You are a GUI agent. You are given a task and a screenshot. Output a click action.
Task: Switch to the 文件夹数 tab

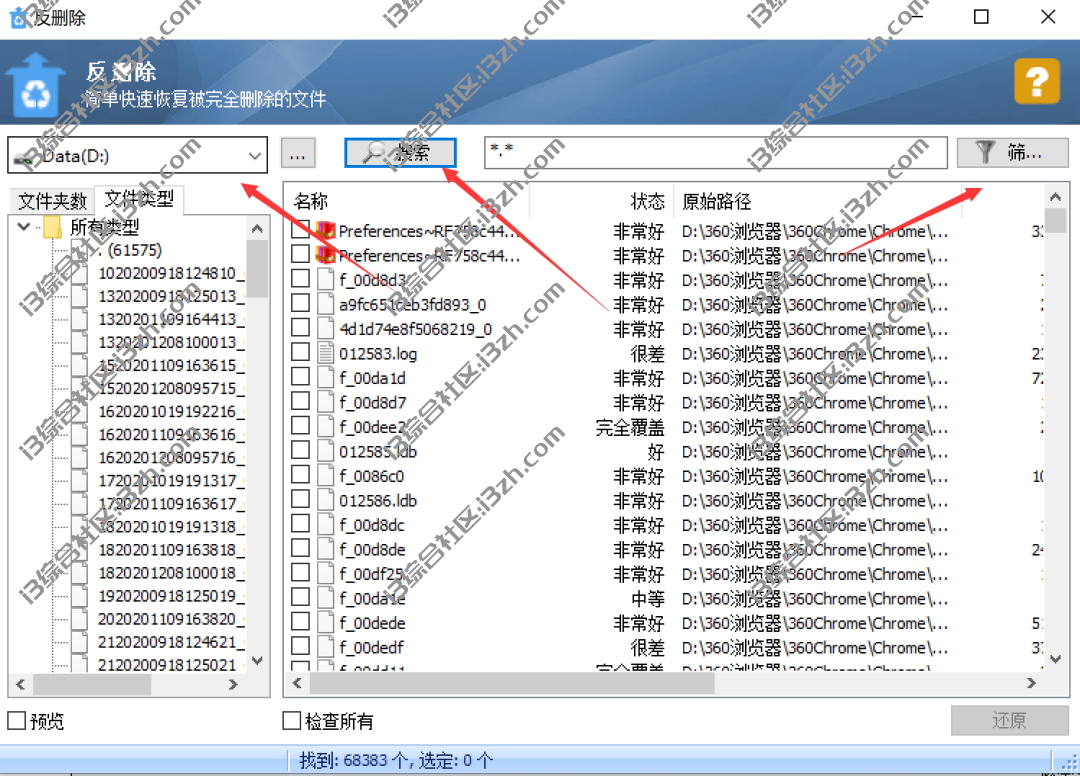52,200
